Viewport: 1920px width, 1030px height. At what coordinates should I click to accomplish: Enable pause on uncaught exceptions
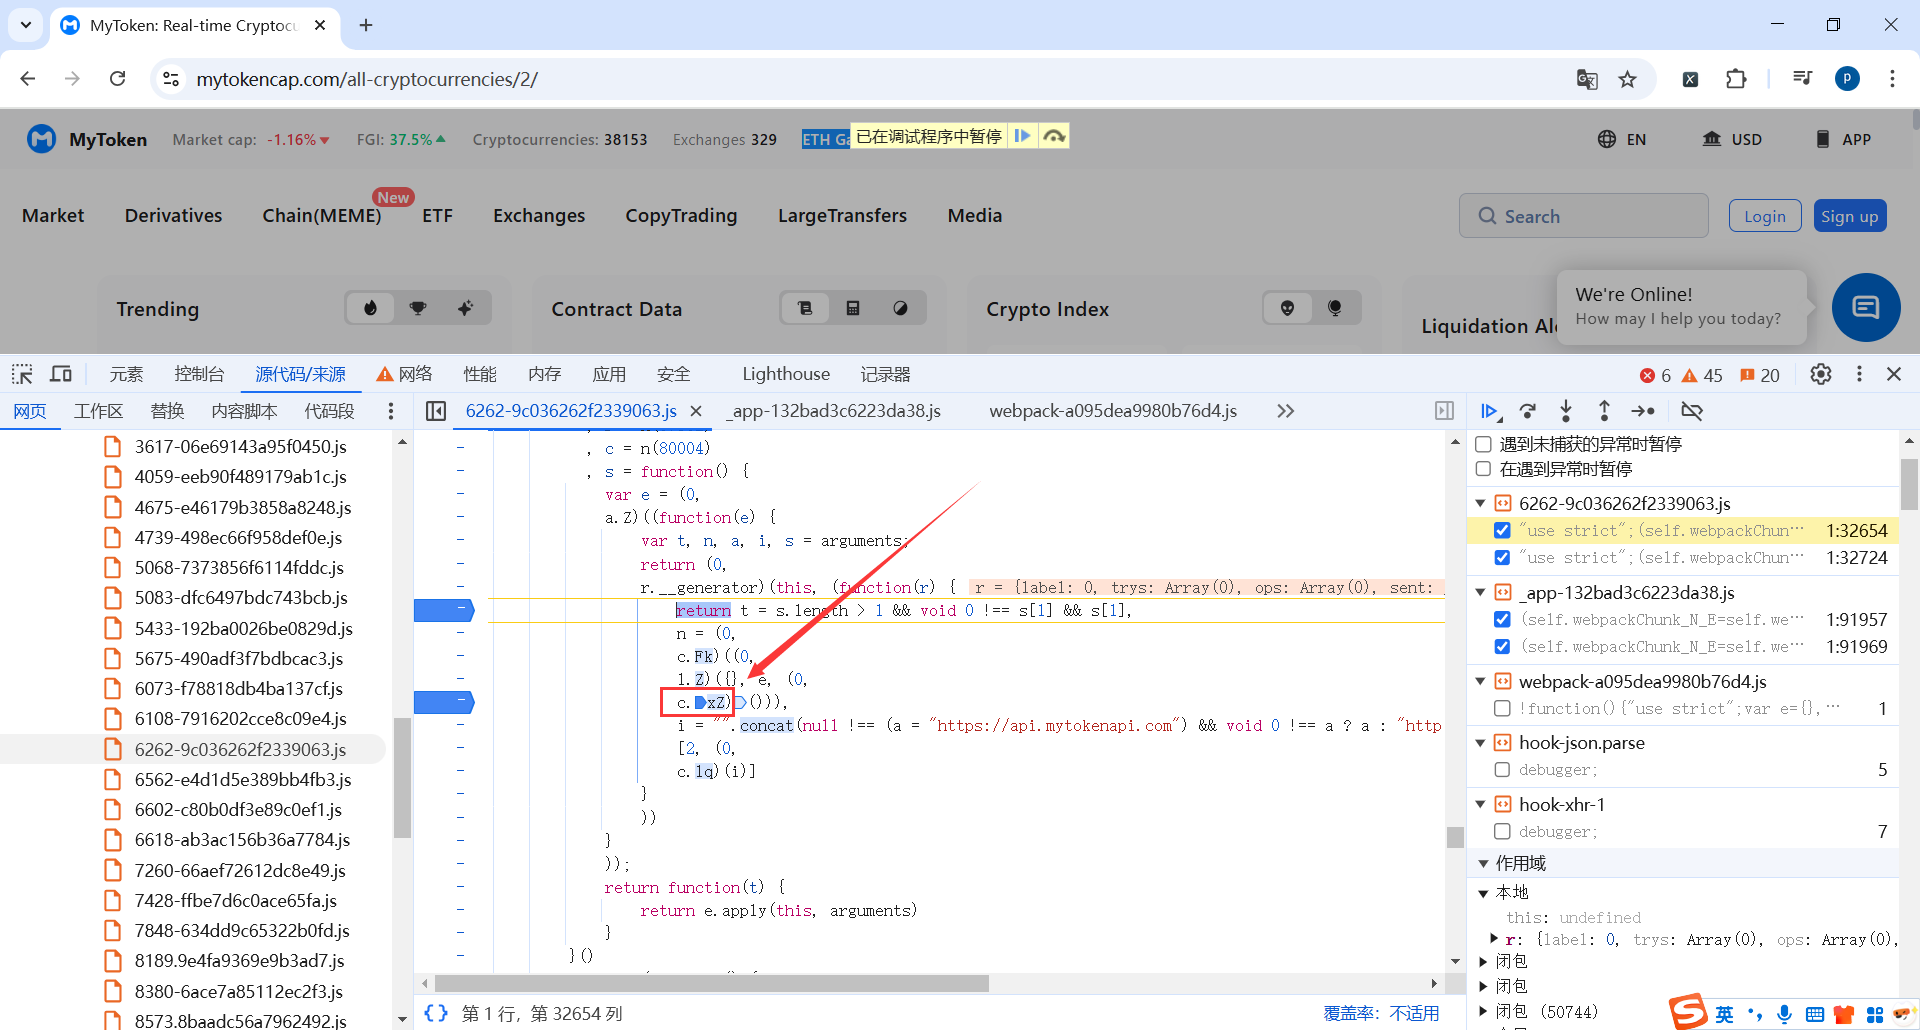[x=1484, y=444]
